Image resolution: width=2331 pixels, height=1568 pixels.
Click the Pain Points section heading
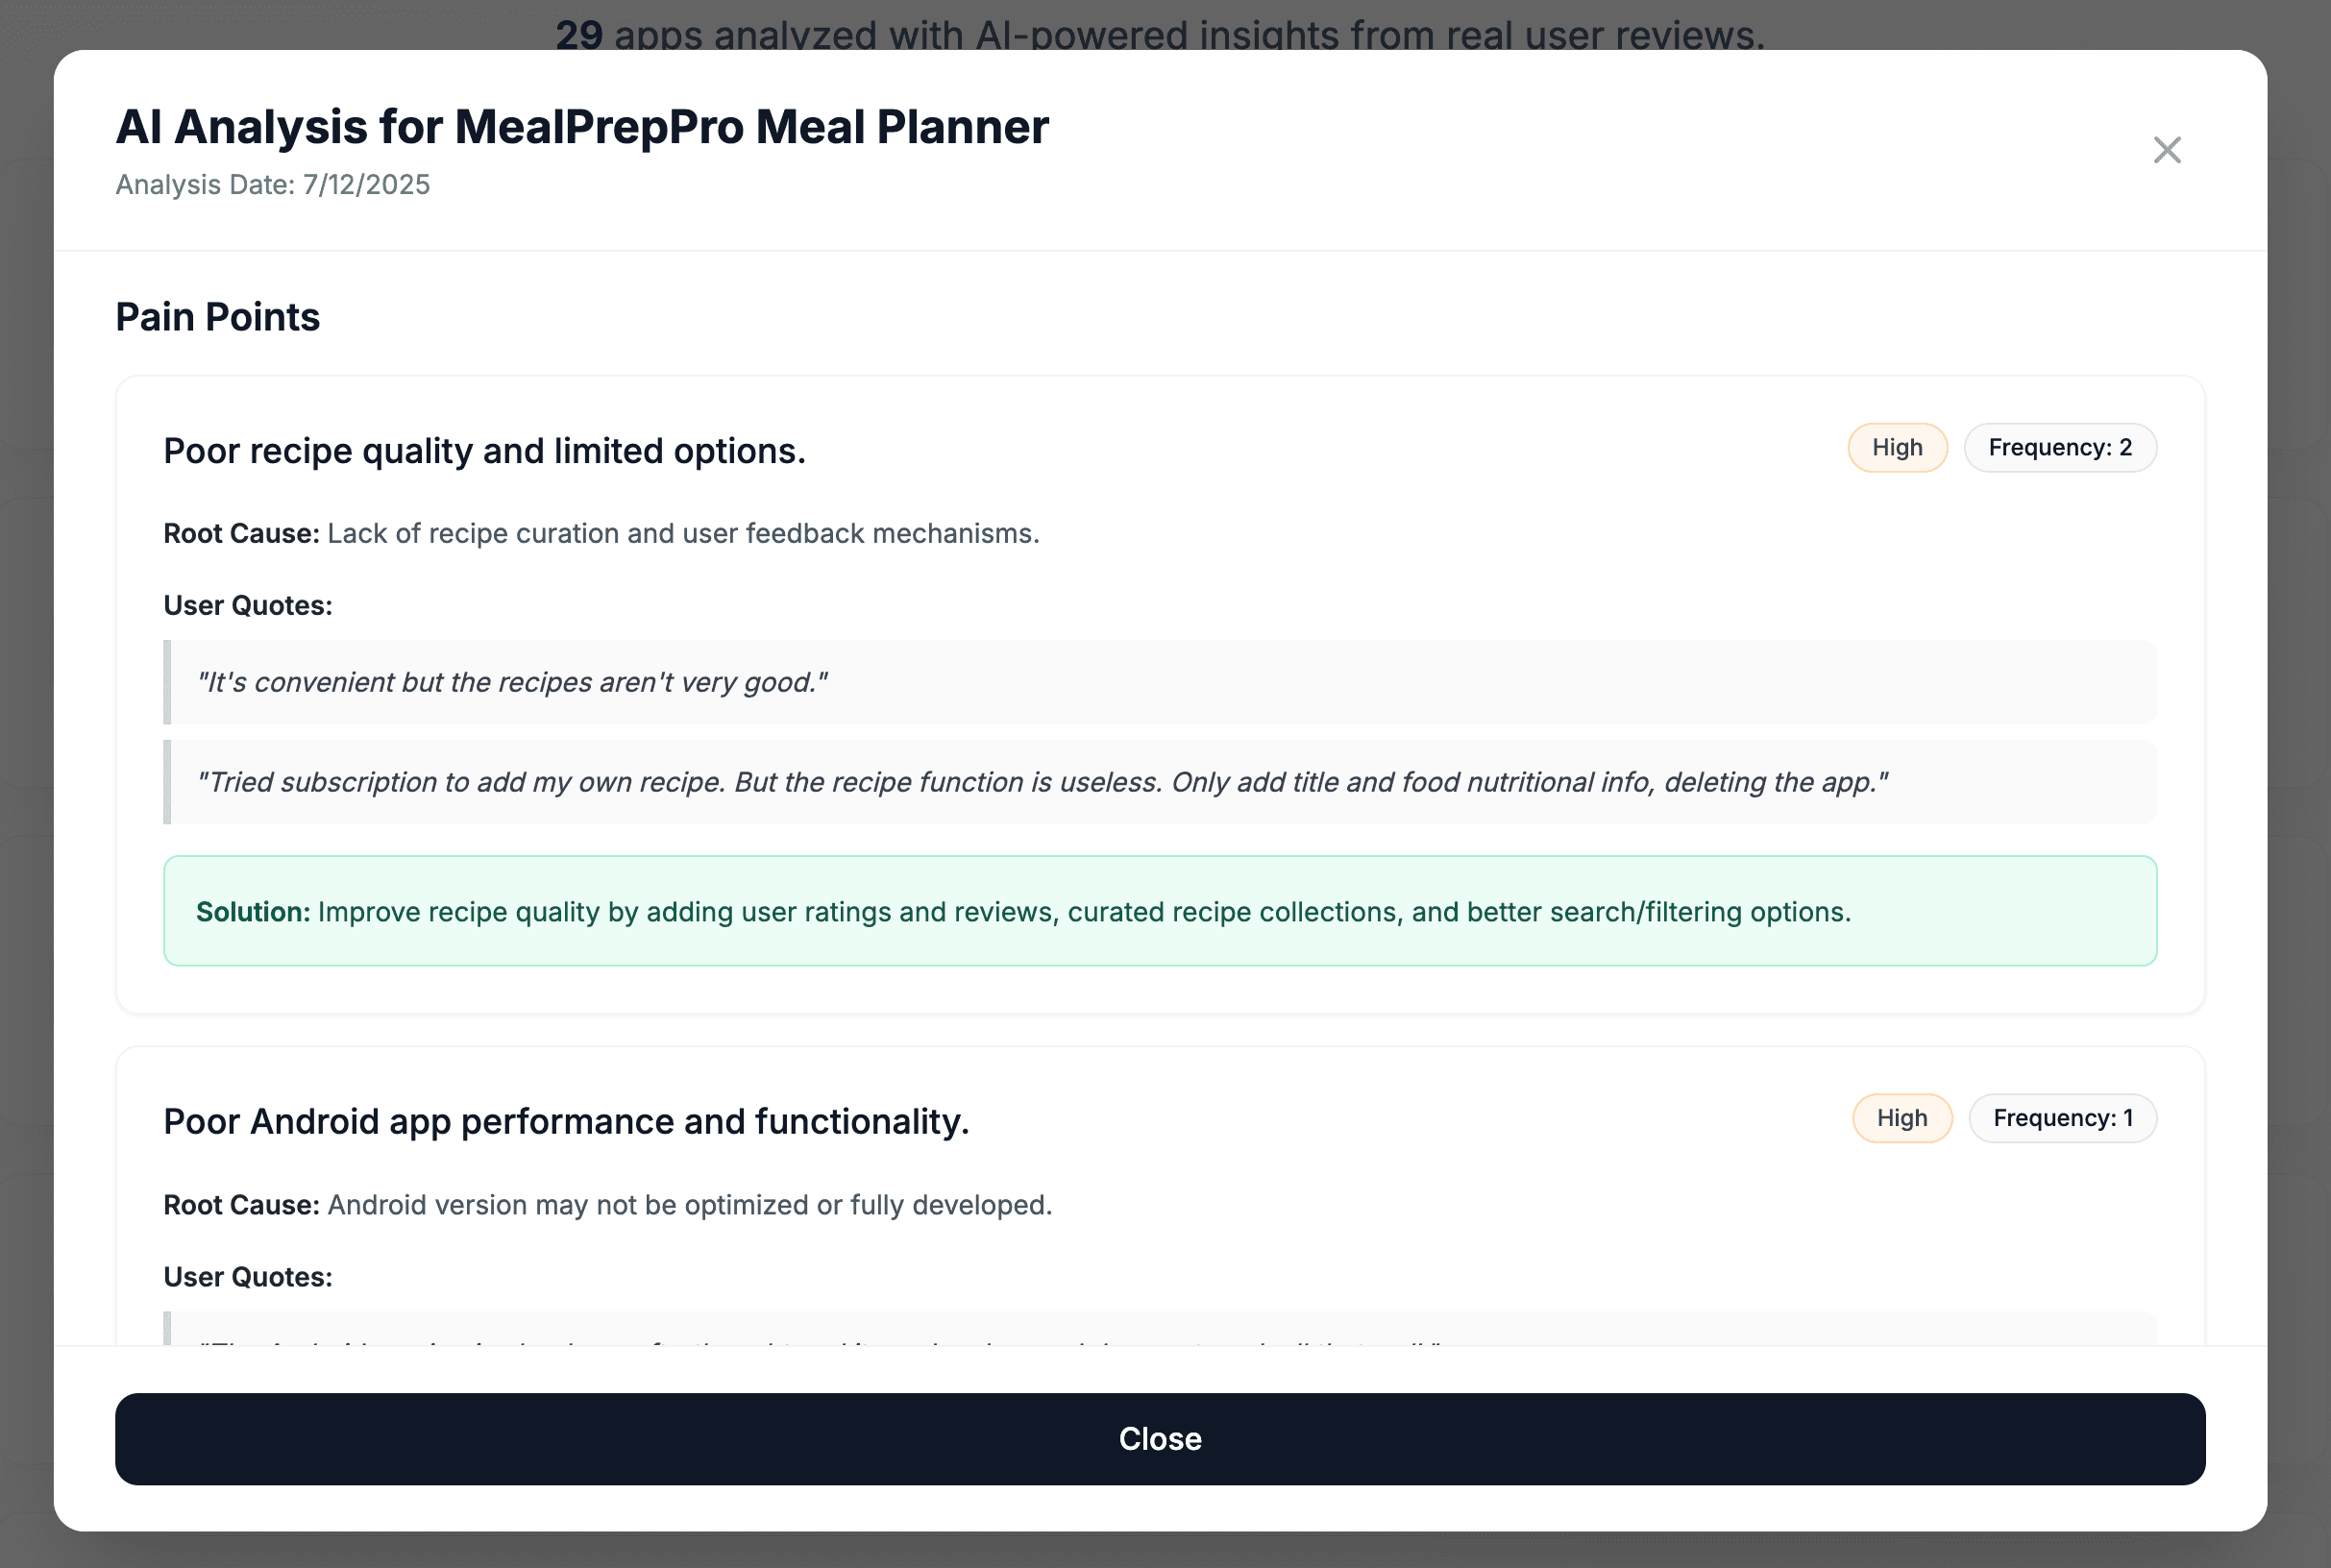(x=217, y=317)
